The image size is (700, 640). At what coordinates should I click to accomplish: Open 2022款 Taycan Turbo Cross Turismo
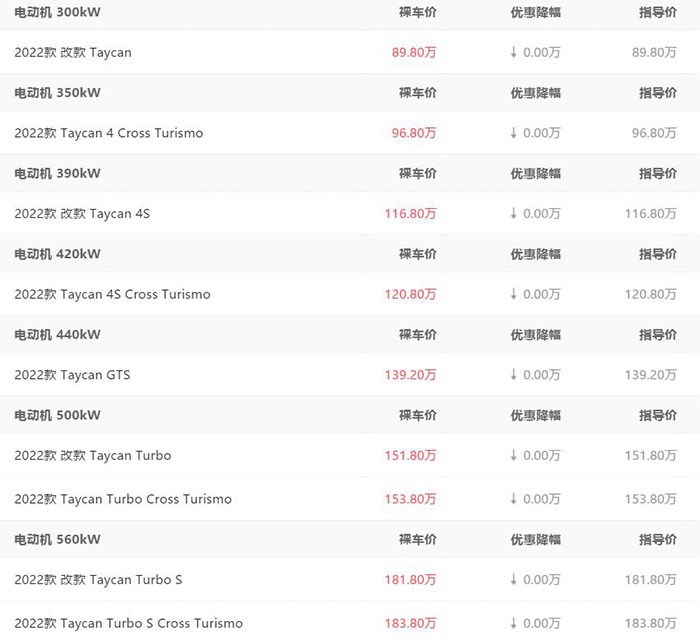pos(123,499)
